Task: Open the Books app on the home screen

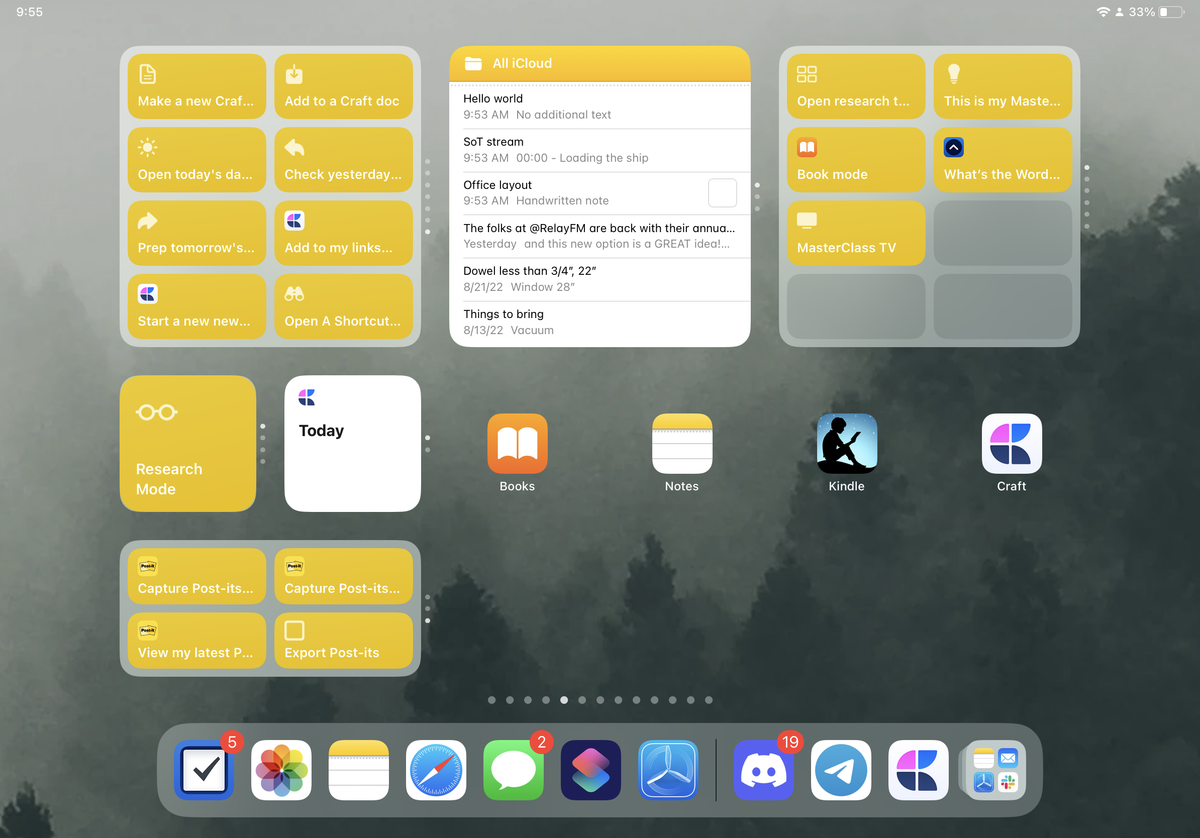Action: click(x=517, y=443)
